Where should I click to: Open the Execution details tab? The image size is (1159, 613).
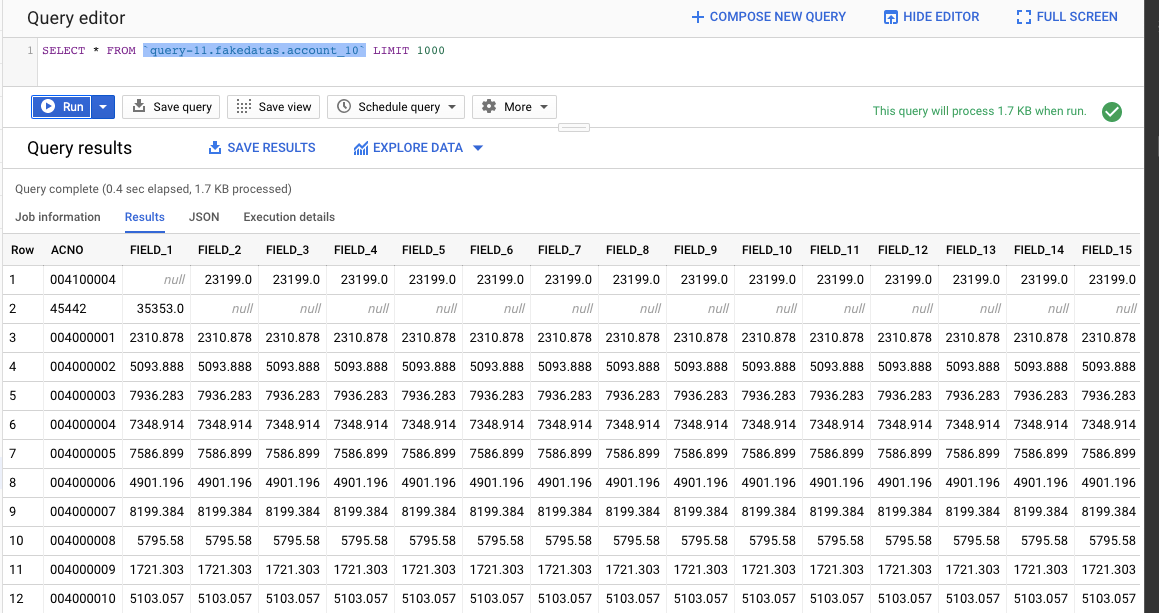coord(289,217)
